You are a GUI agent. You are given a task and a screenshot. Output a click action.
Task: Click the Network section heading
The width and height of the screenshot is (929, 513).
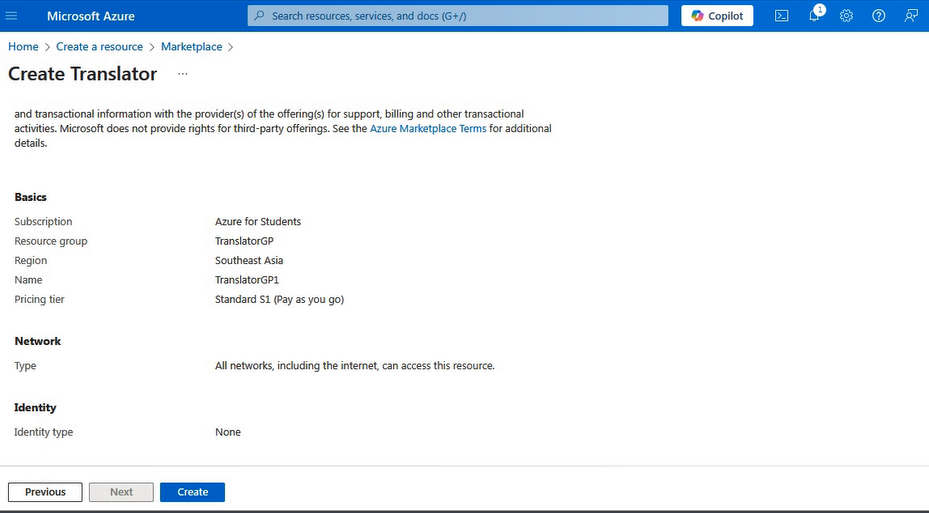pos(37,341)
